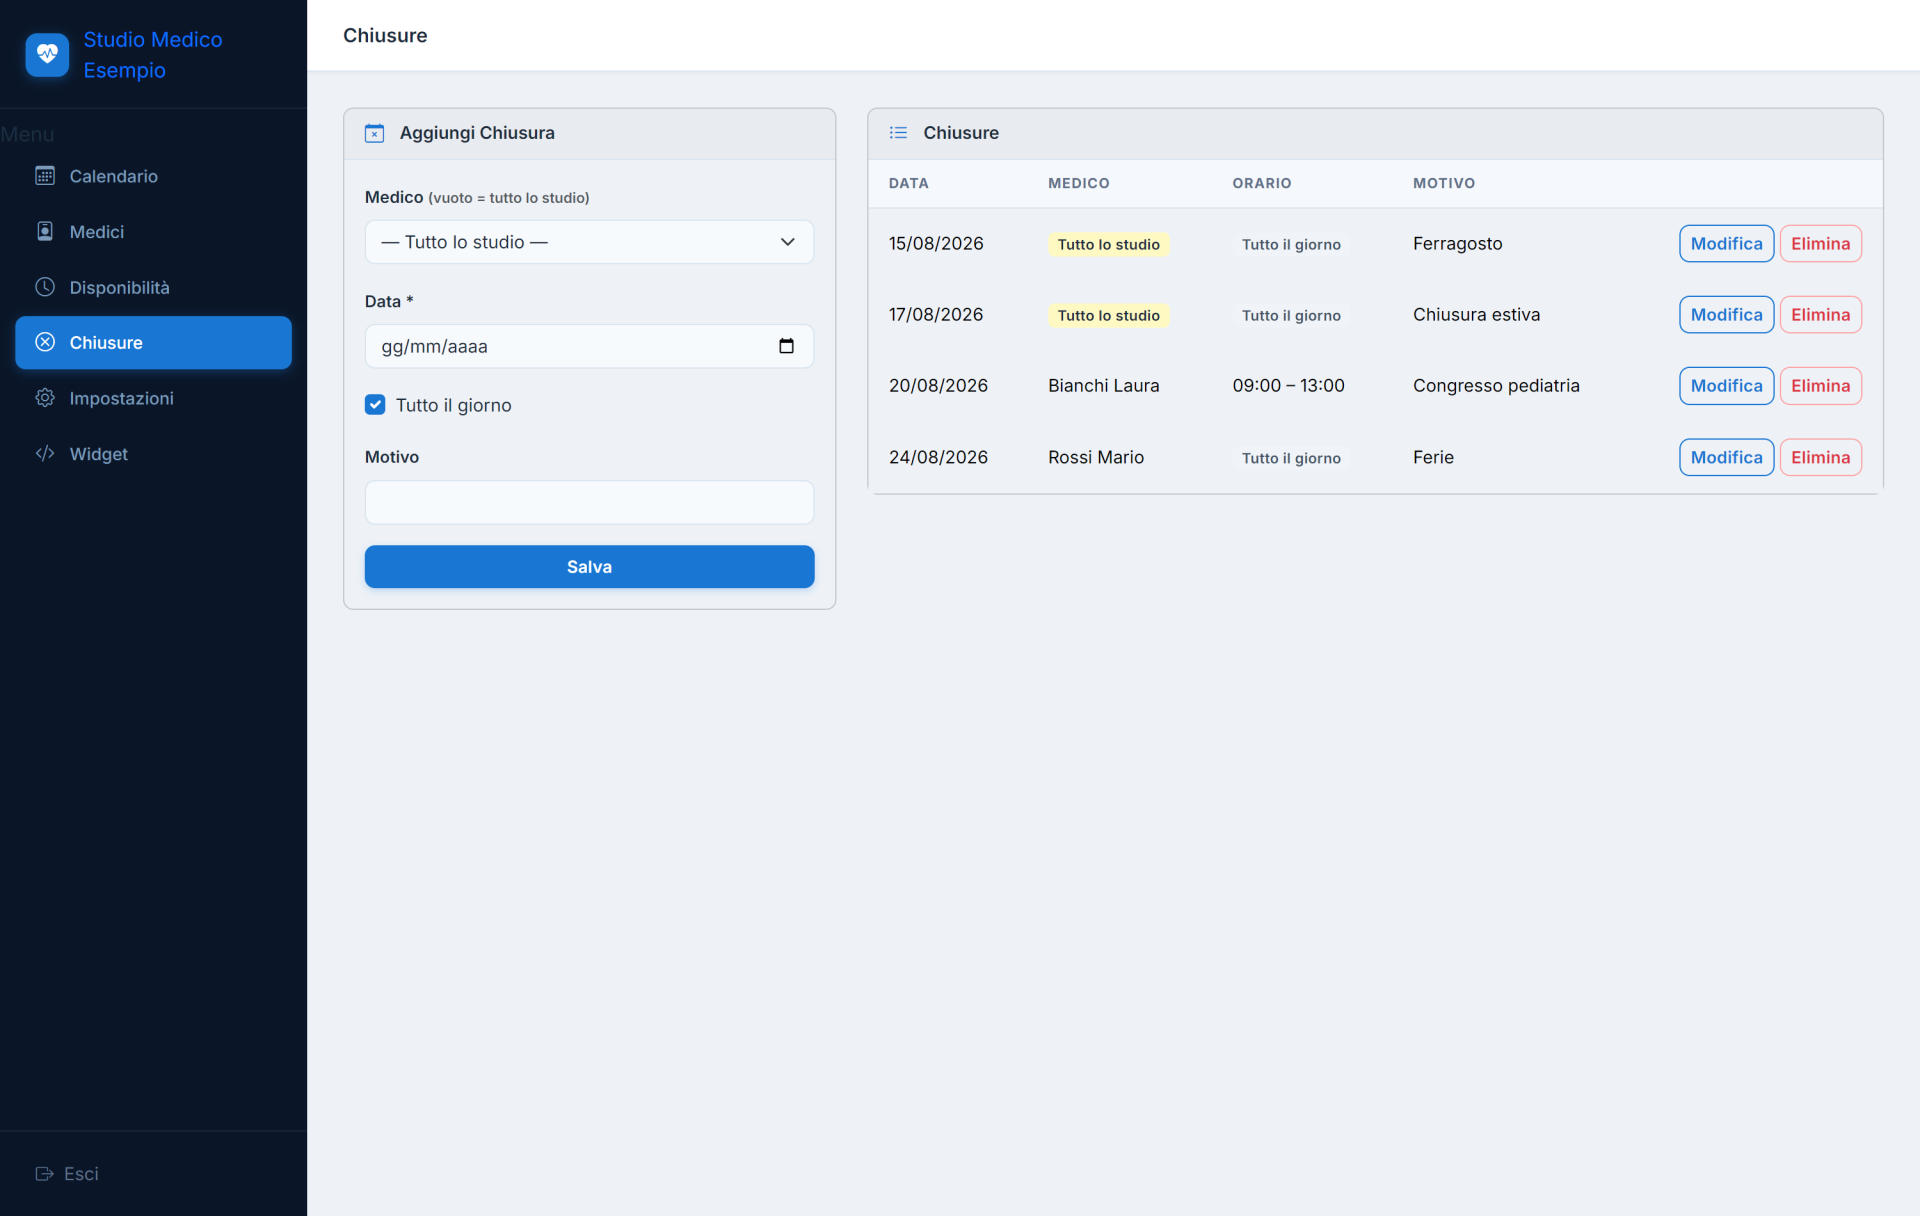Select the Disponibilità clock icon
Viewport: 1920px width, 1216px height.
tap(45, 287)
